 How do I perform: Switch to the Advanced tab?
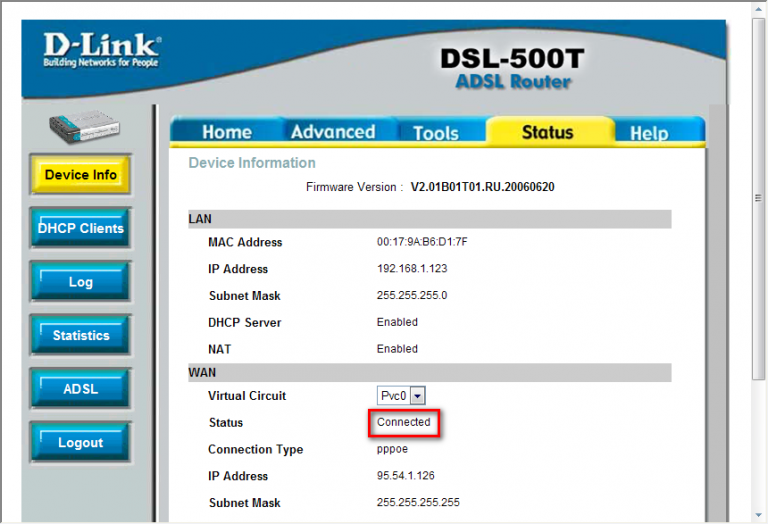pyautogui.click(x=333, y=132)
